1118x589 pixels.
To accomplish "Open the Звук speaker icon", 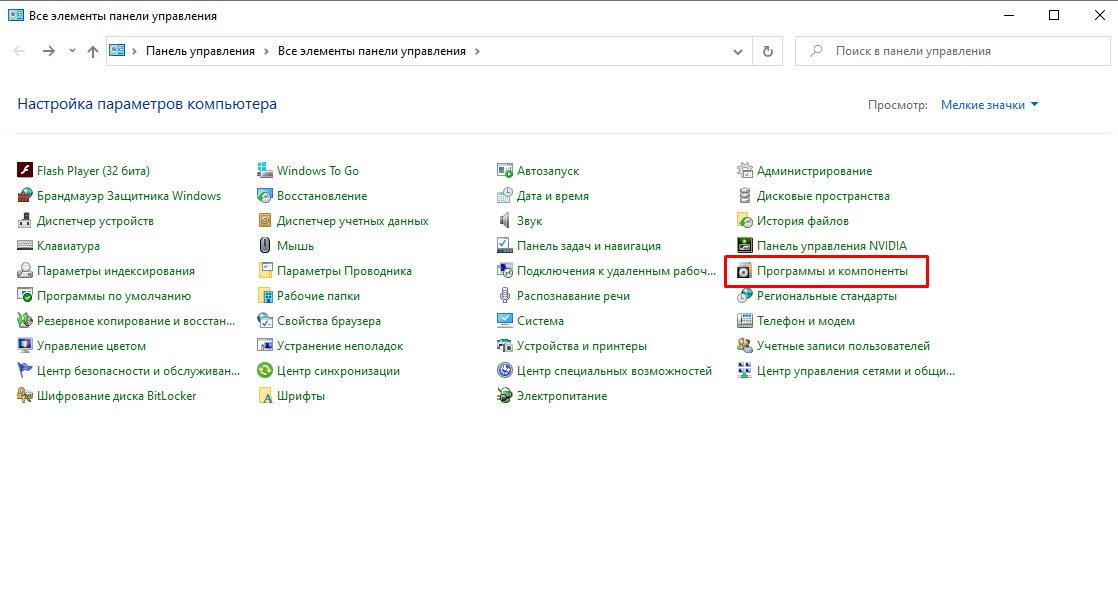I will pos(506,221).
